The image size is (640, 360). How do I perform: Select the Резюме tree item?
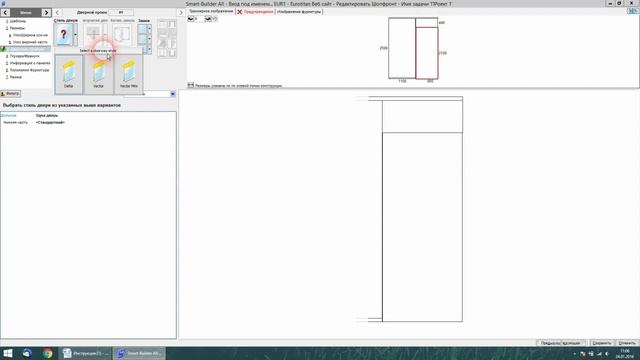coord(16,77)
